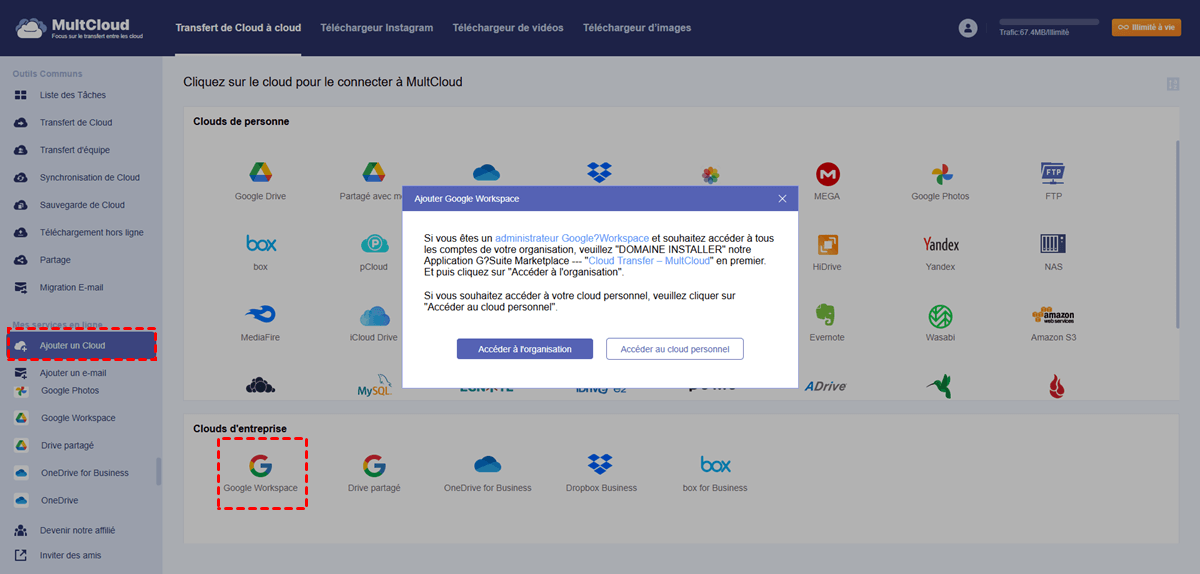Choose the pCloud icon
Image resolution: width=1200 pixels, height=574 pixels.
[x=374, y=244]
